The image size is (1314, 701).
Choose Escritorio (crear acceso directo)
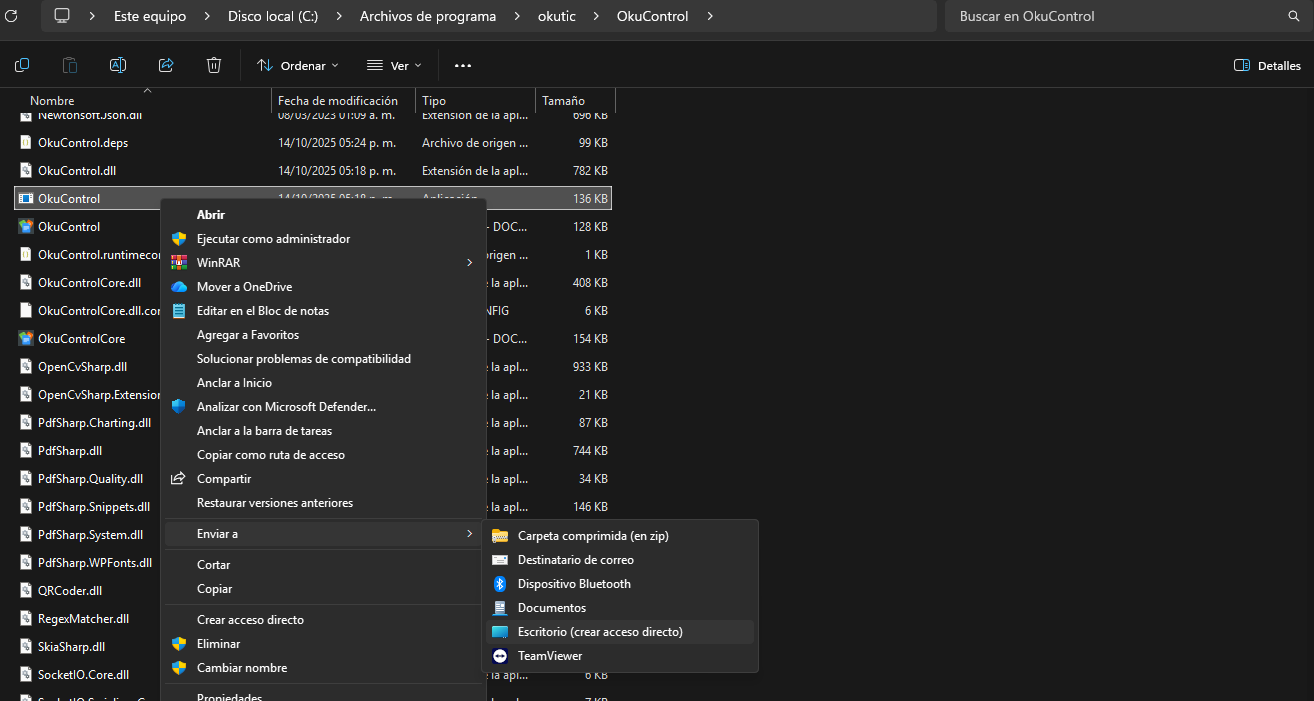pyautogui.click(x=599, y=632)
